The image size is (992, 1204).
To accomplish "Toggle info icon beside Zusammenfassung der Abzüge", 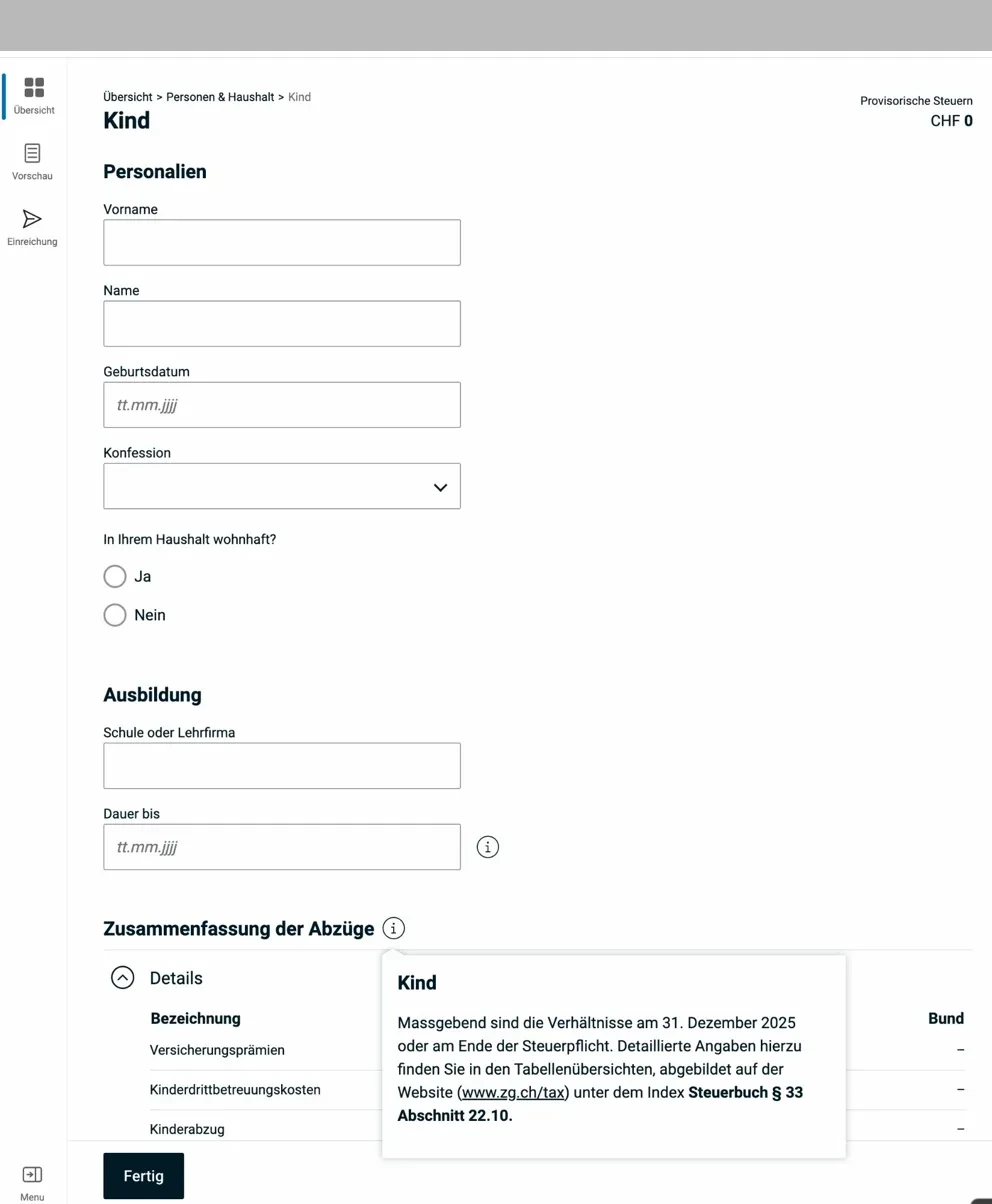I will coord(394,929).
